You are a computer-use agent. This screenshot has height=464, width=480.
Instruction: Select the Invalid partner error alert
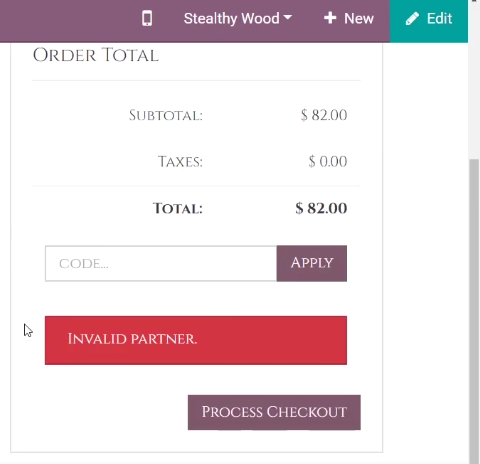(196, 340)
